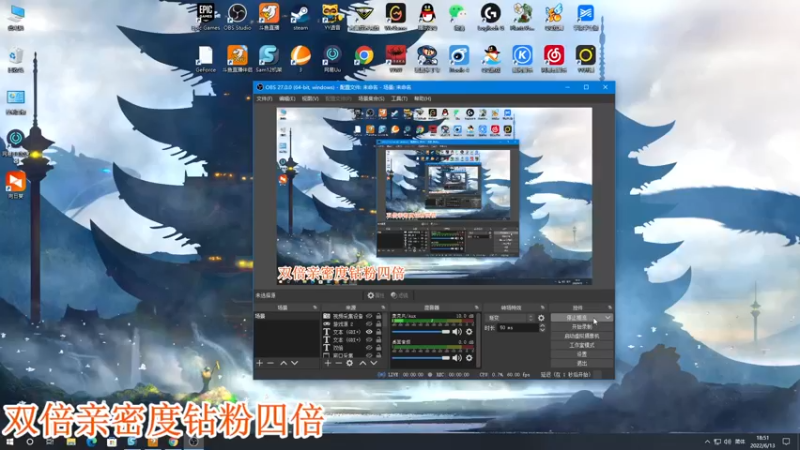
Task: Open the transition properties gear beside 渐变
Action: coord(541,318)
